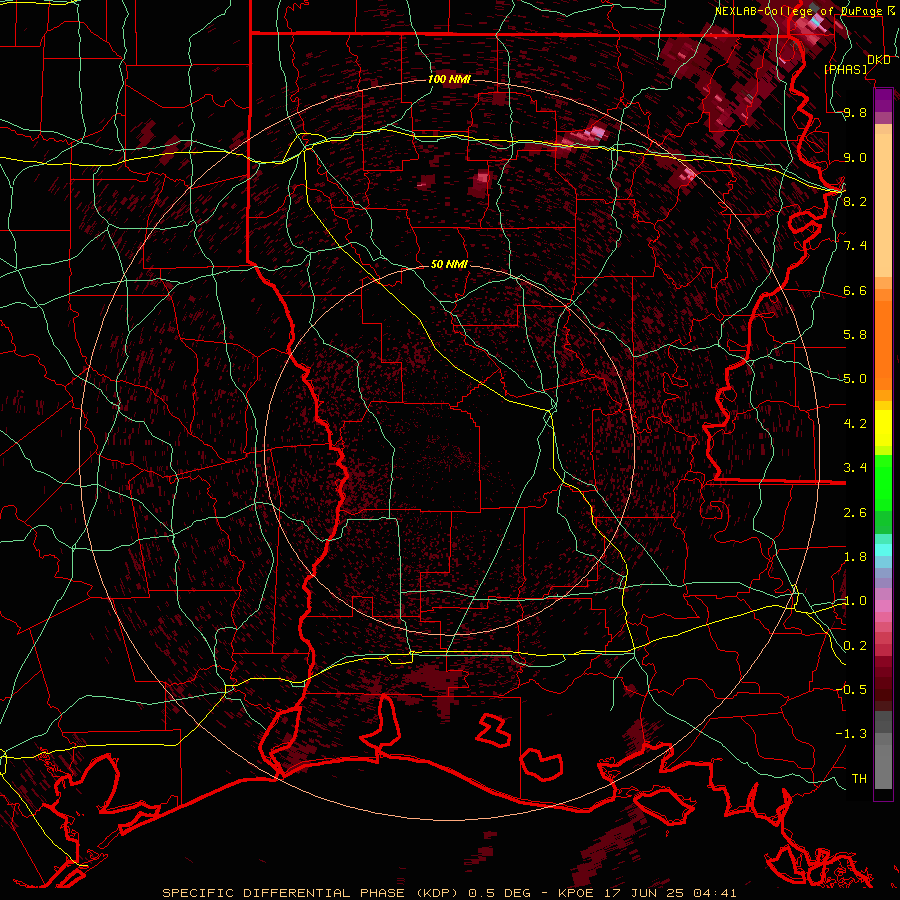The width and height of the screenshot is (900, 900).
Task: Click the DKD label above the scale
Action: (x=879, y=60)
